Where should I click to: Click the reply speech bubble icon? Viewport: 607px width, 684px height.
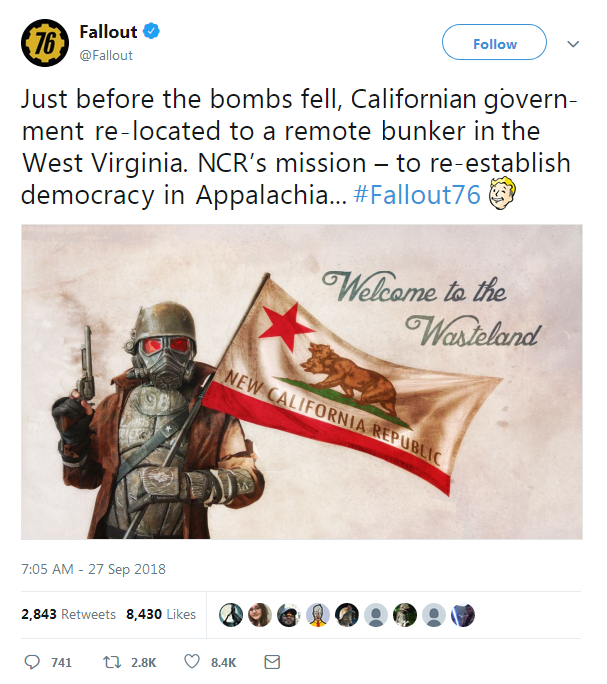pos(32,662)
